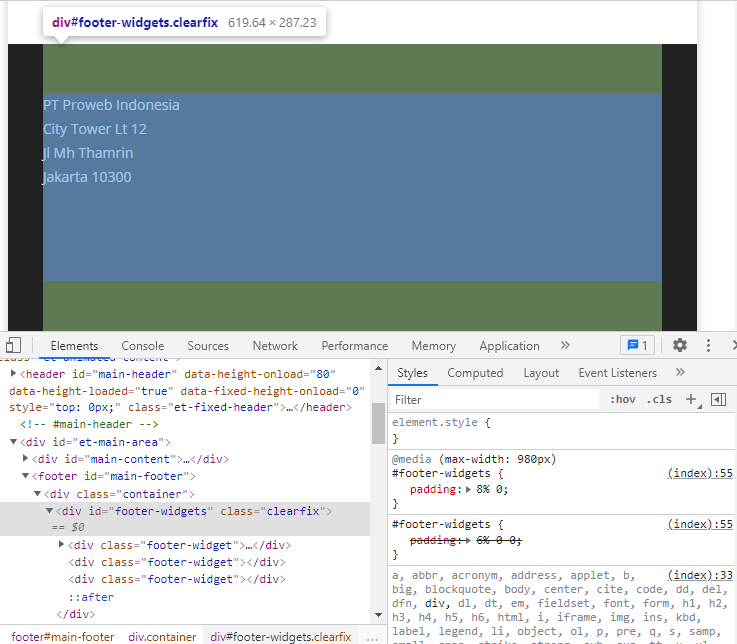This screenshot has height=644, width=737.
Task: Add a new style rule
Action: tap(691, 400)
